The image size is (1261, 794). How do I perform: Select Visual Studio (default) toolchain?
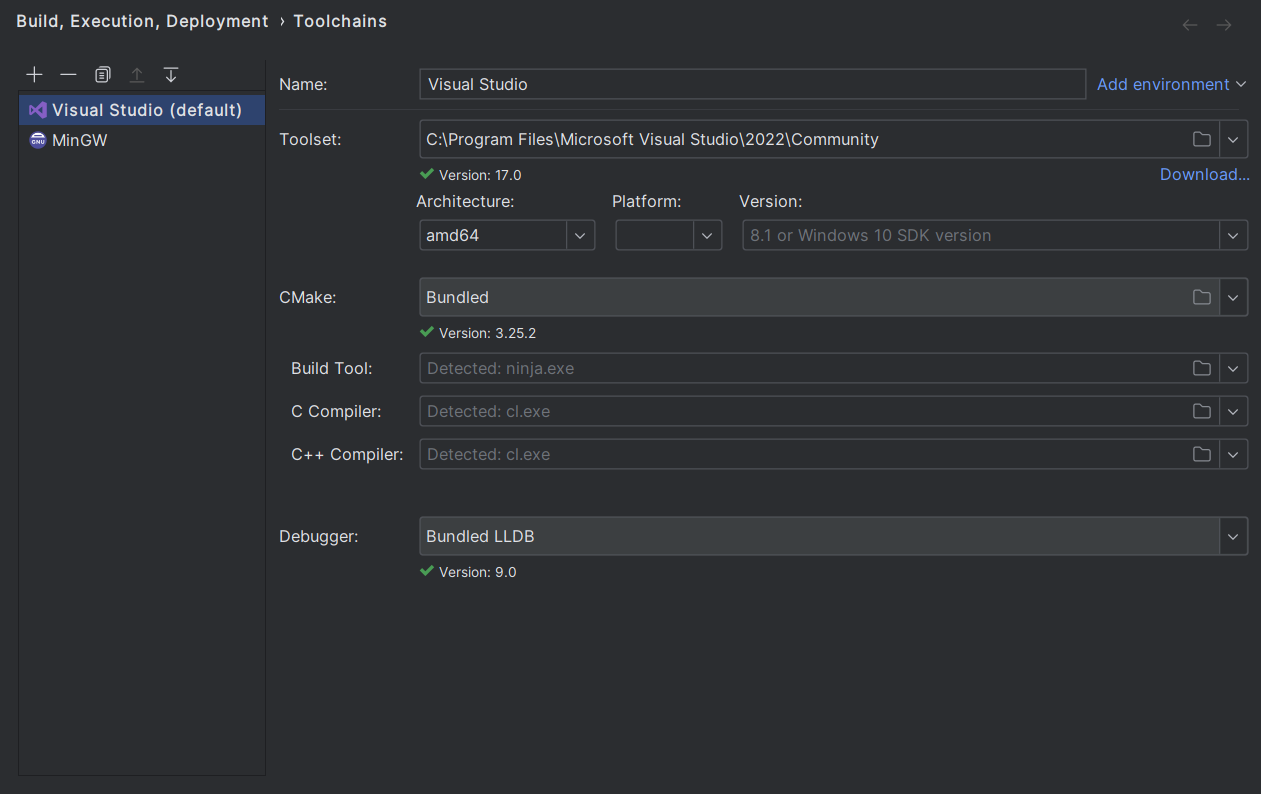142,110
